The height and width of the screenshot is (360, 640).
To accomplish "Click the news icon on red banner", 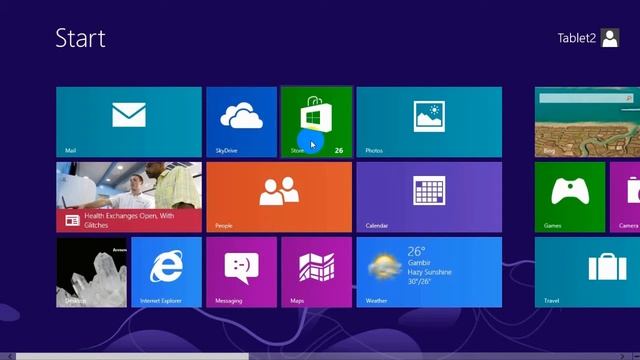I will pyautogui.click(x=72, y=220).
